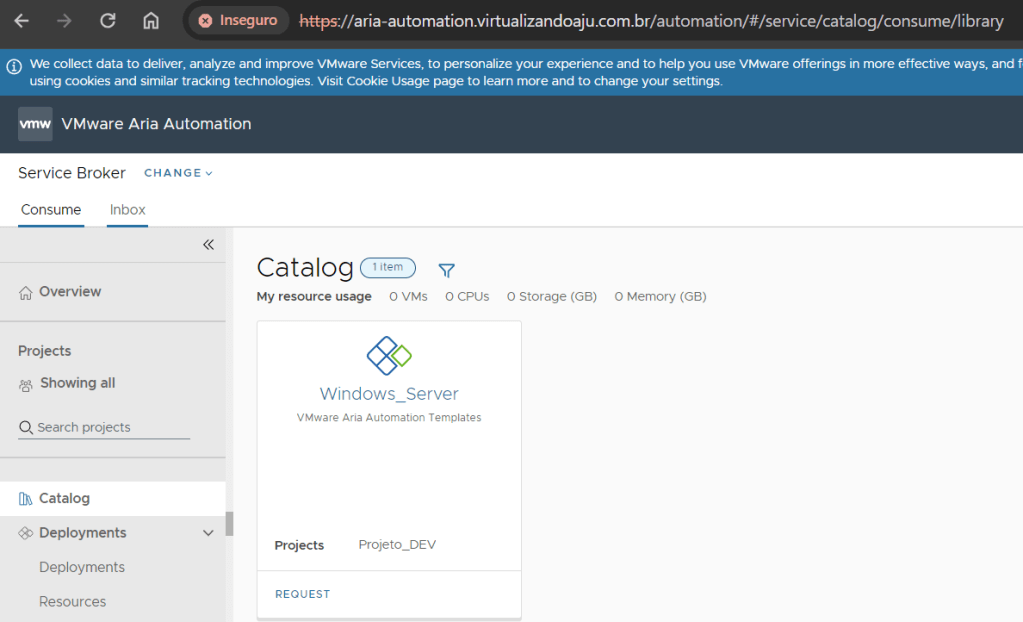This screenshot has width=1023, height=622.
Task: Request the Windows_Server catalog item
Action: pyautogui.click(x=302, y=594)
